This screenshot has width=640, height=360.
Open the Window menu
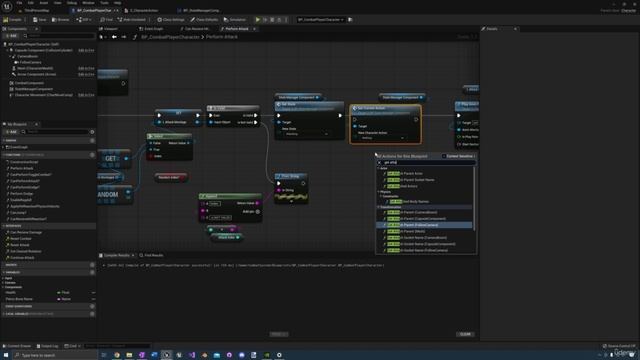88,3
